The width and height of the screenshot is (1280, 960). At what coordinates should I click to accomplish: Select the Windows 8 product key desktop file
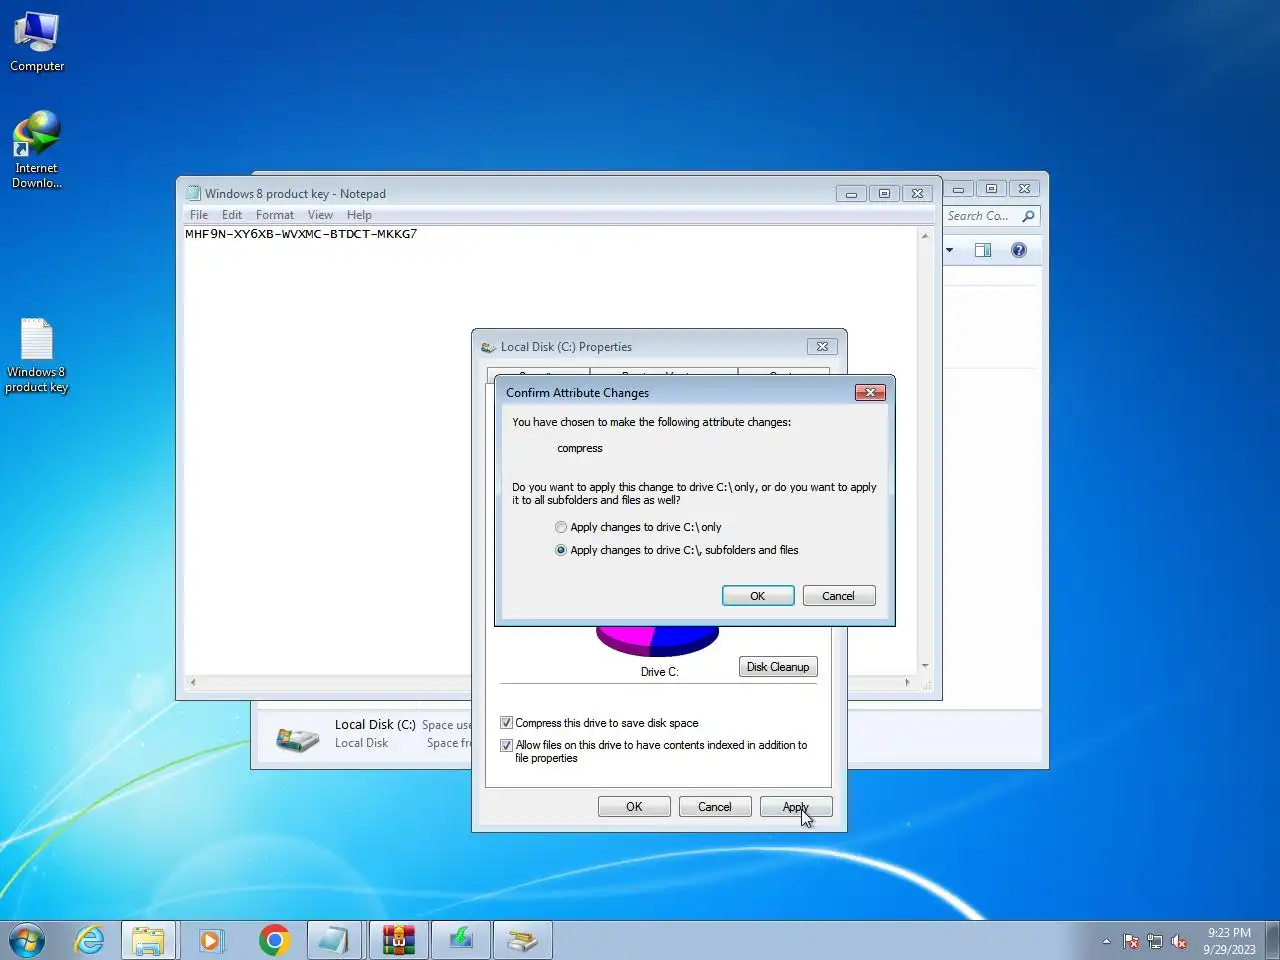click(37, 357)
